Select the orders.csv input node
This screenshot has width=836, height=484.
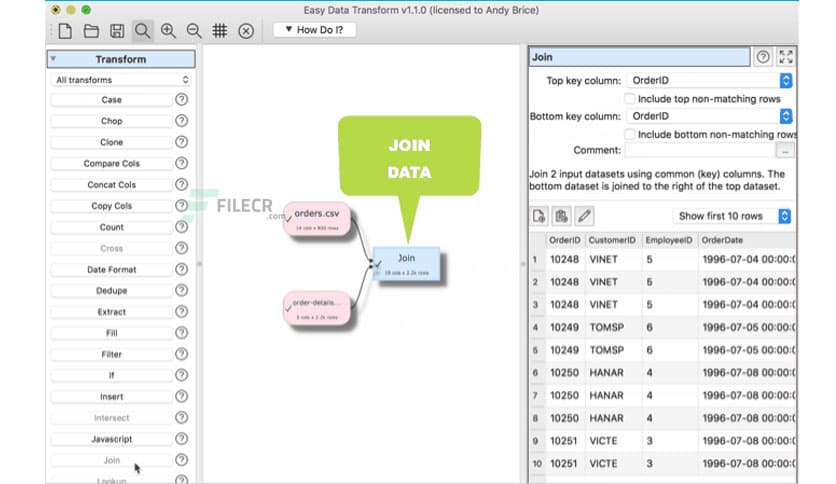click(317, 219)
